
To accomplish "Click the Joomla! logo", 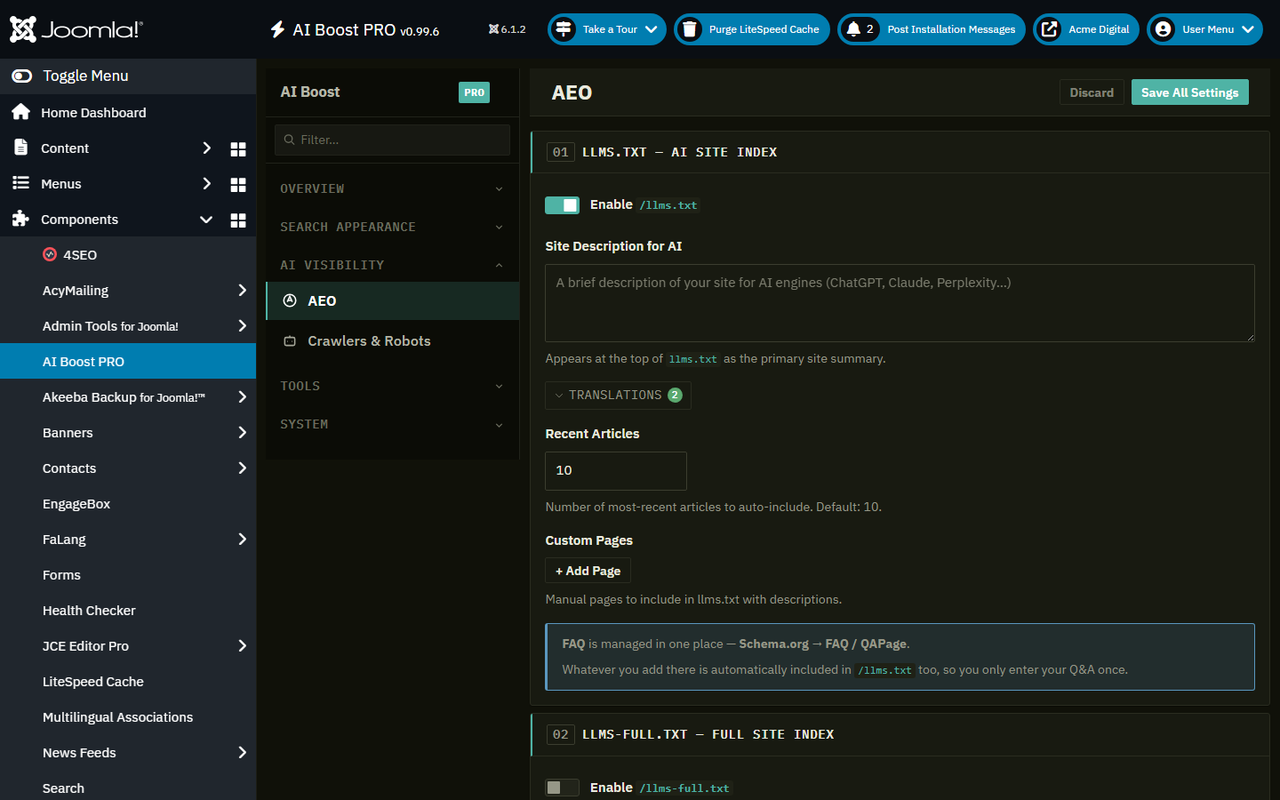I will pos(76,29).
